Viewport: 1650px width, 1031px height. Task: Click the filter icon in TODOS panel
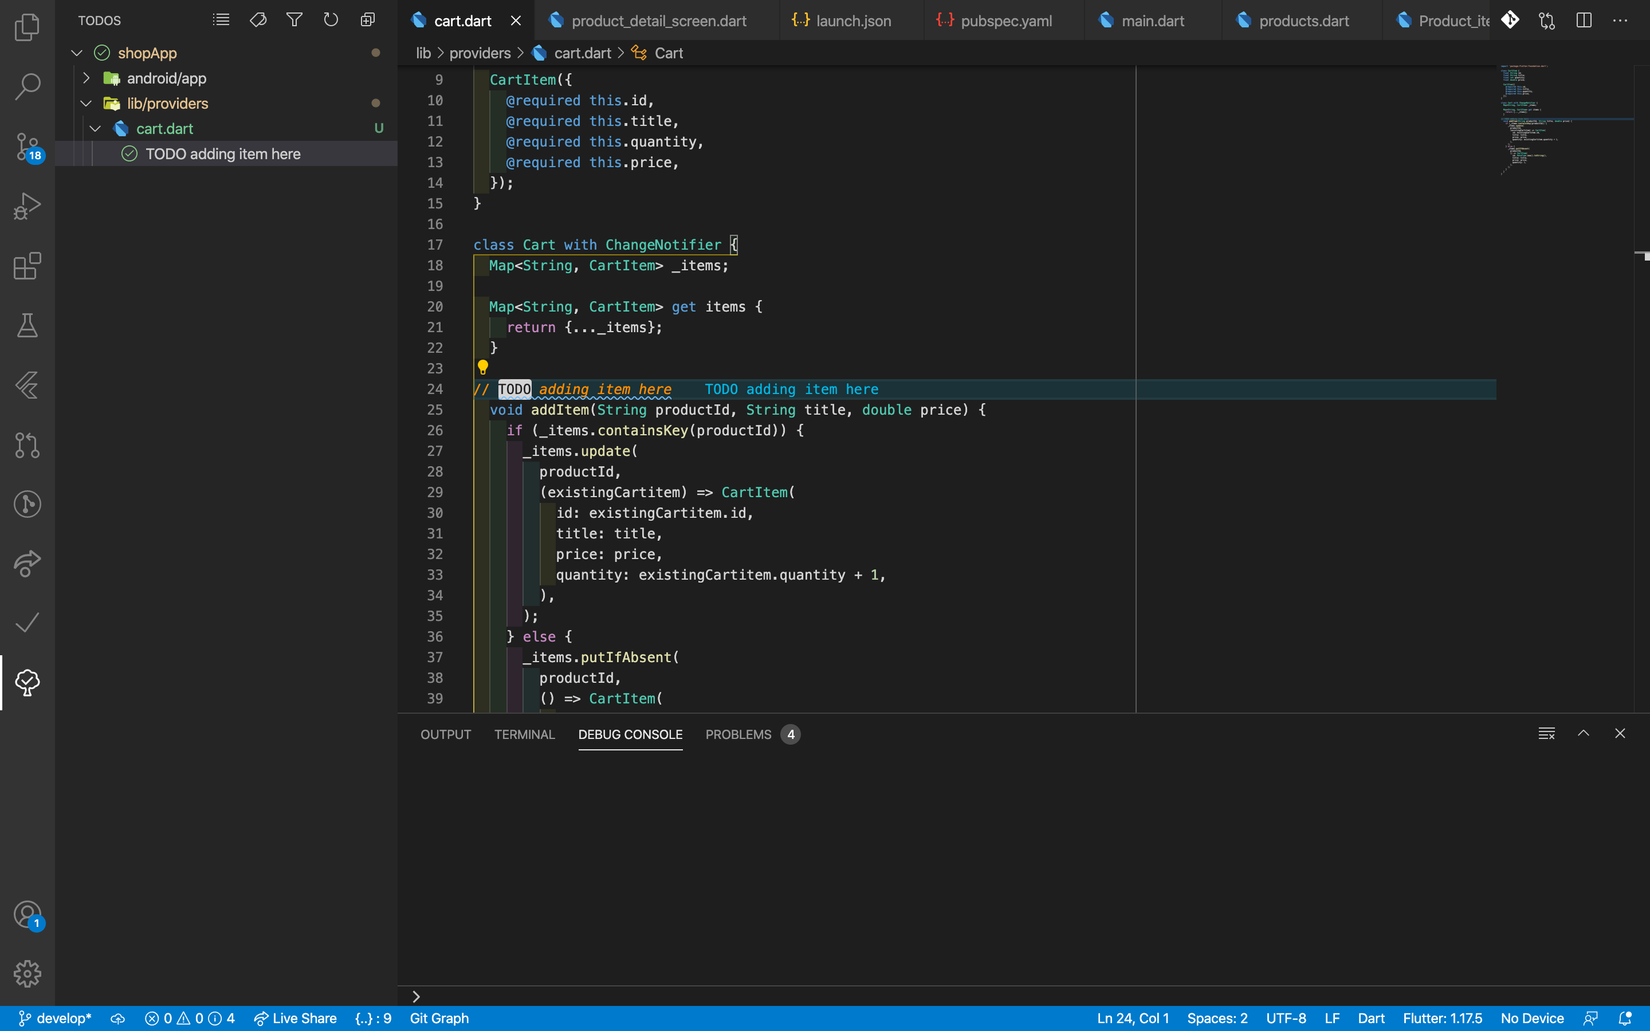[x=294, y=20]
